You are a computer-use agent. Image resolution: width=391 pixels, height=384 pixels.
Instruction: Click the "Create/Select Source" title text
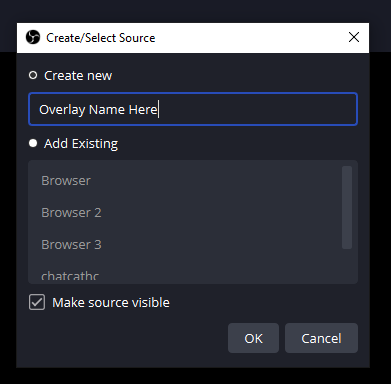pos(101,38)
